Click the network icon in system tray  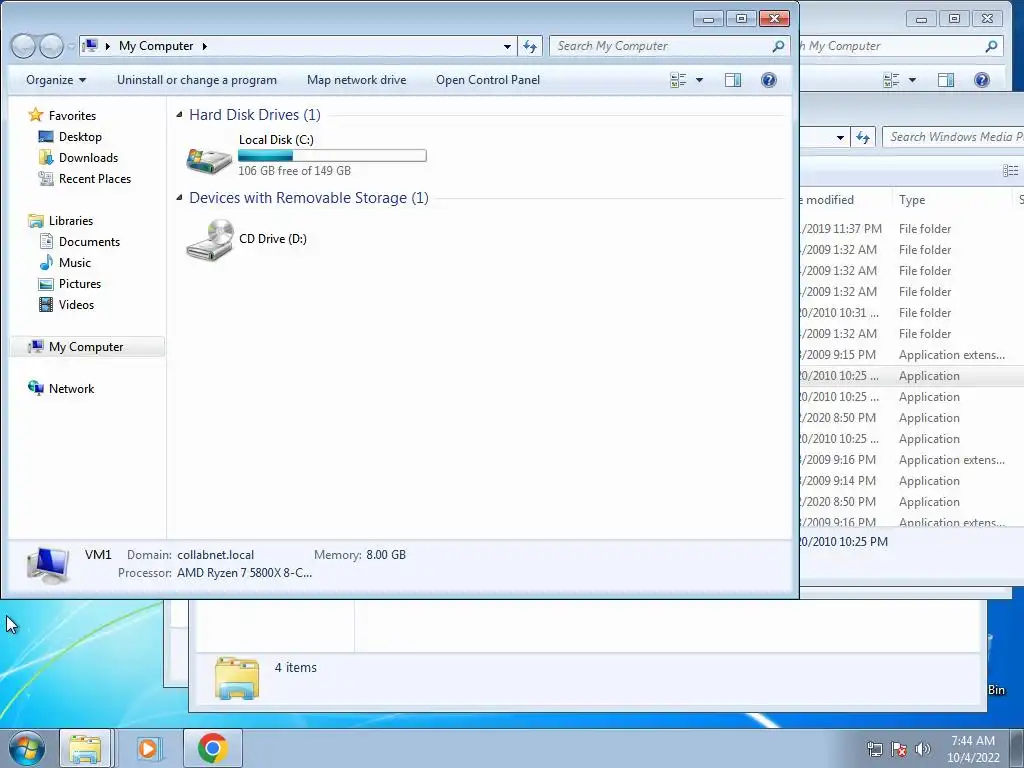coord(874,749)
